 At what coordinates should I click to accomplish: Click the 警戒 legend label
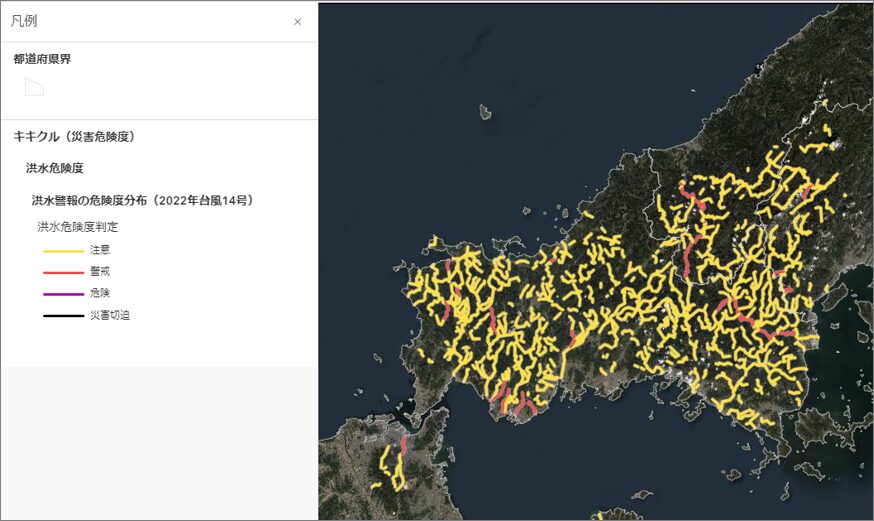[100, 271]
